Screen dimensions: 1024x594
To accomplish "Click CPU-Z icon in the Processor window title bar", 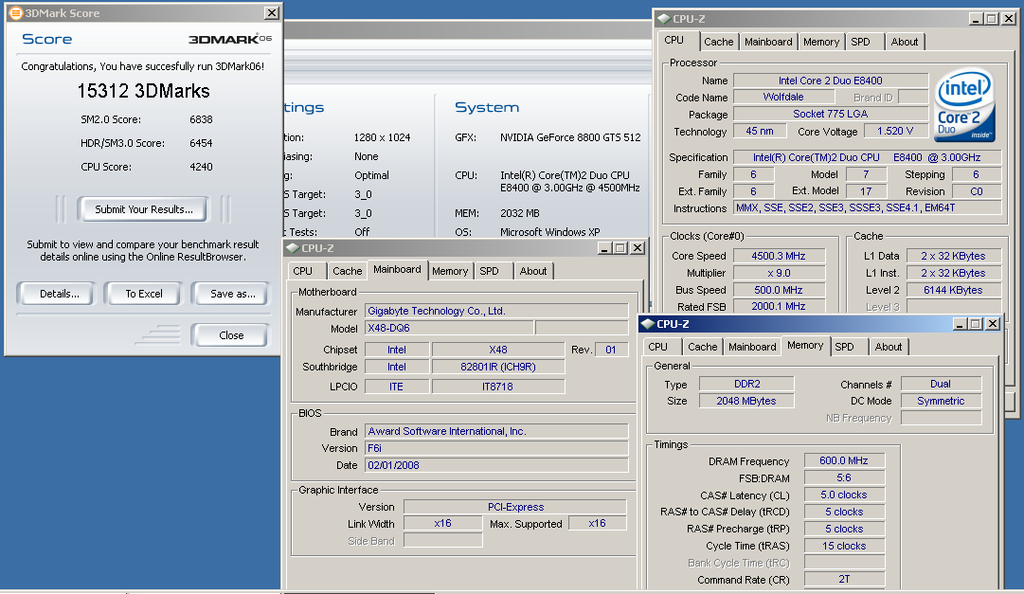I will click(662, 19).
